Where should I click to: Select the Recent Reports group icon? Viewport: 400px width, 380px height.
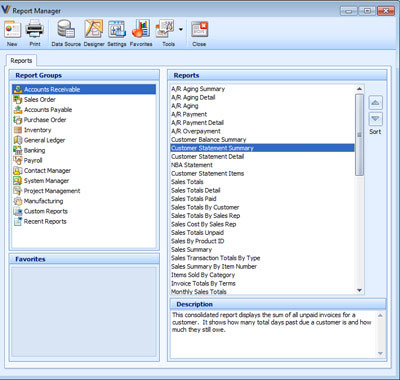pos(18,221)
